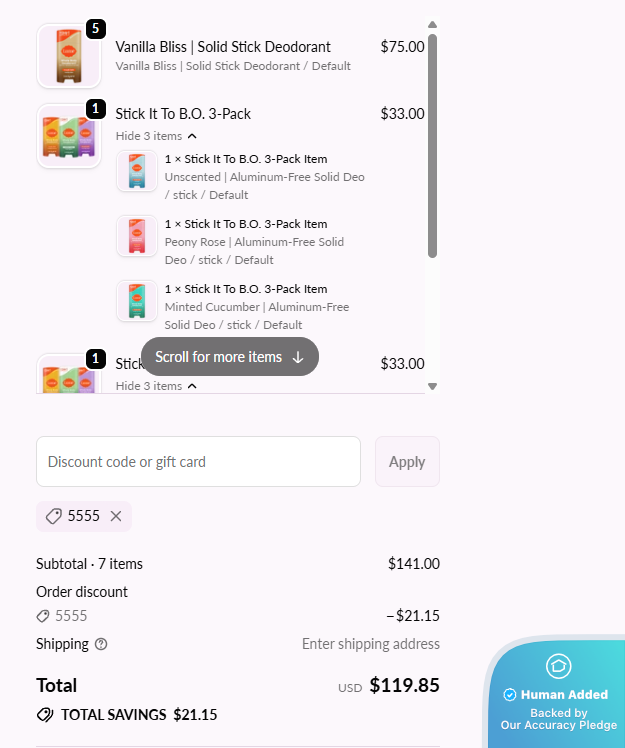Open Peony Rose deodorant item thumbnail
This screenshot has height=748, width=625.
click(x=137, y=235)
